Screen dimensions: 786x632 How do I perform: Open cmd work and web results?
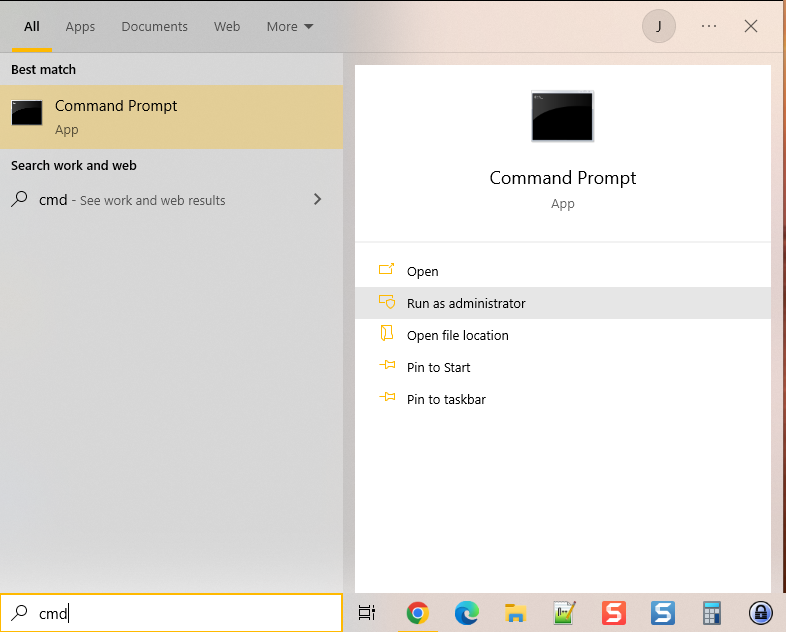(x=171, y=200)
